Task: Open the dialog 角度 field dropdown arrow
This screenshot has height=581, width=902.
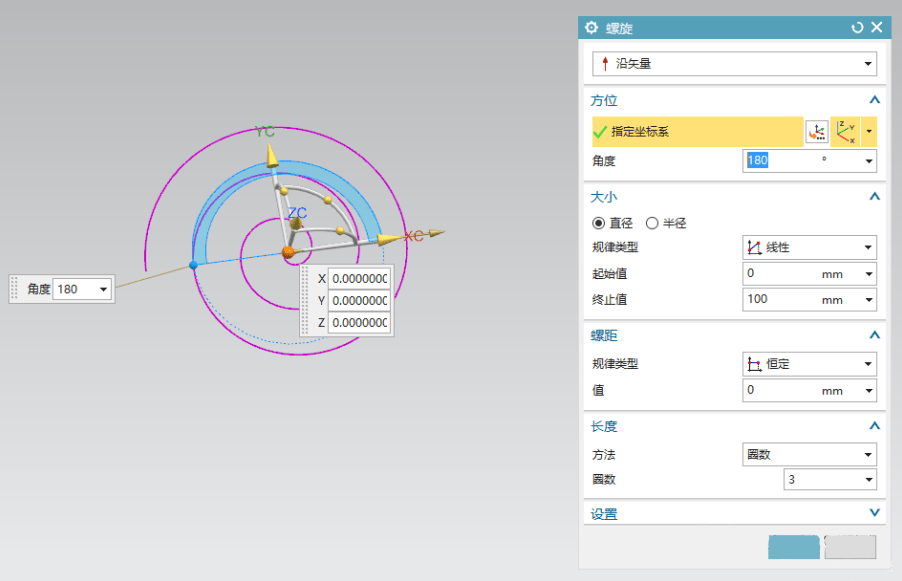Action: [x=869, y=161]
